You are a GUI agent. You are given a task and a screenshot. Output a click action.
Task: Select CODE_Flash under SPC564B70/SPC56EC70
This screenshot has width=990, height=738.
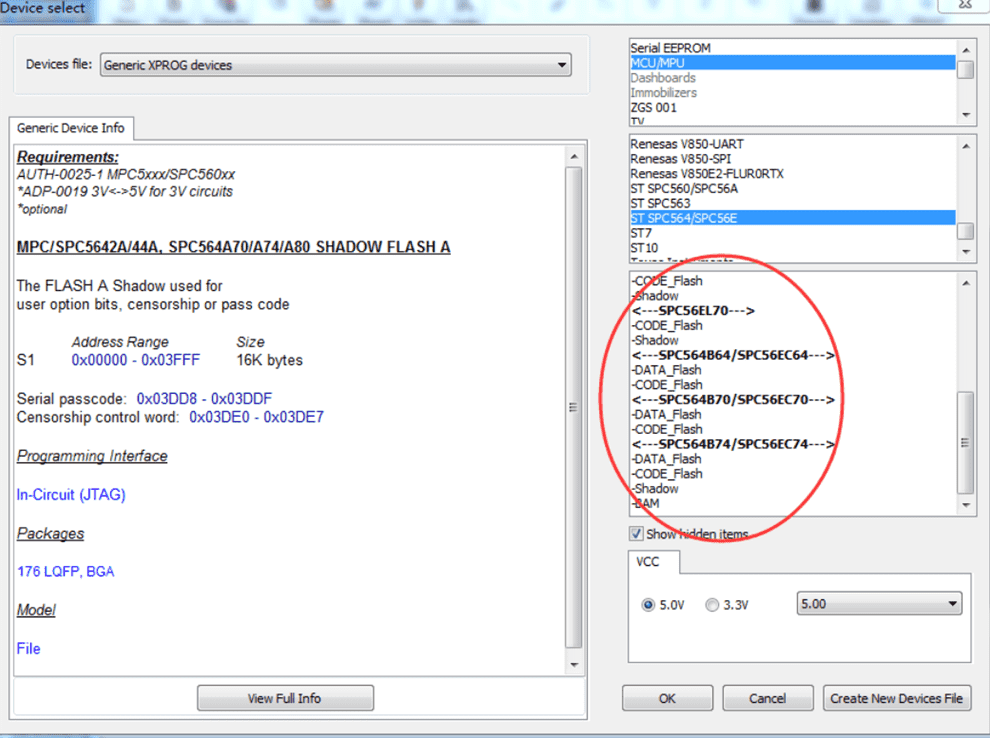(x=792, y=429)
